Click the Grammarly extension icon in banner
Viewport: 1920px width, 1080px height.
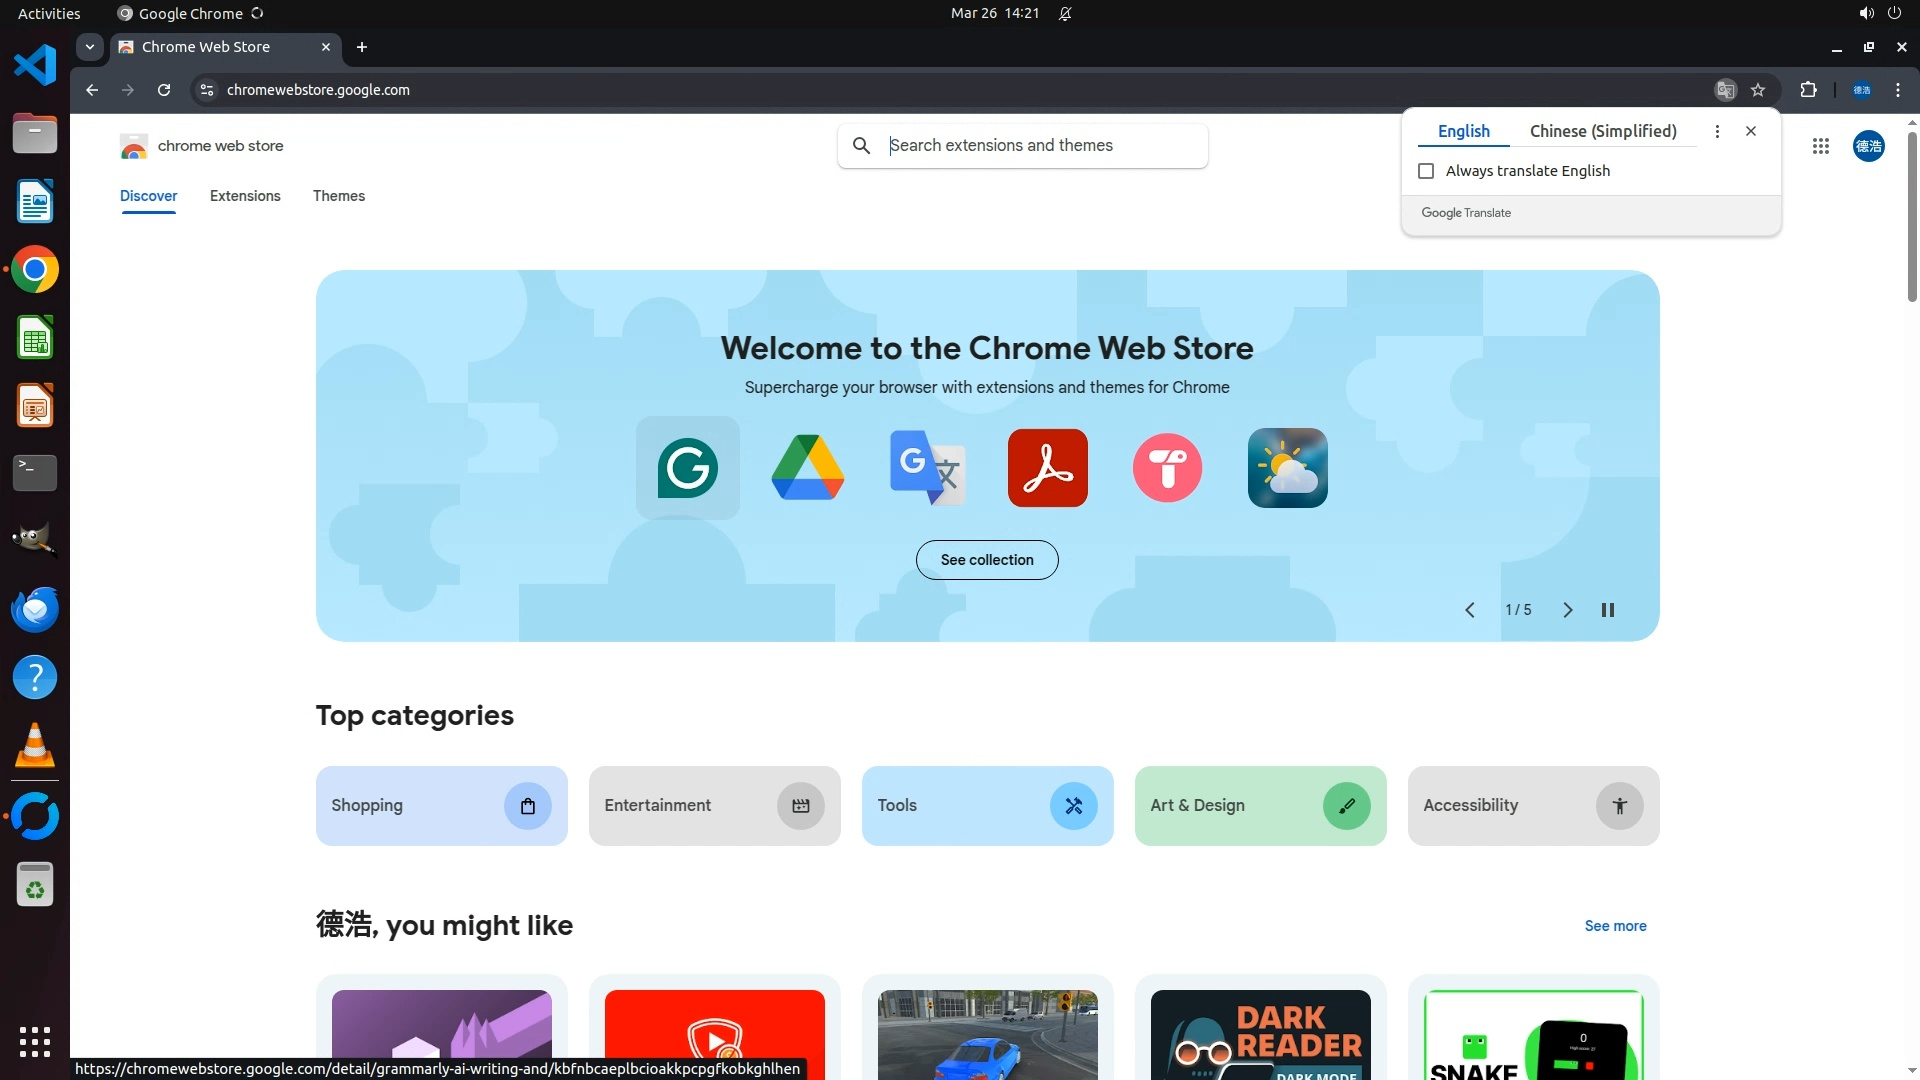(687, 468)
